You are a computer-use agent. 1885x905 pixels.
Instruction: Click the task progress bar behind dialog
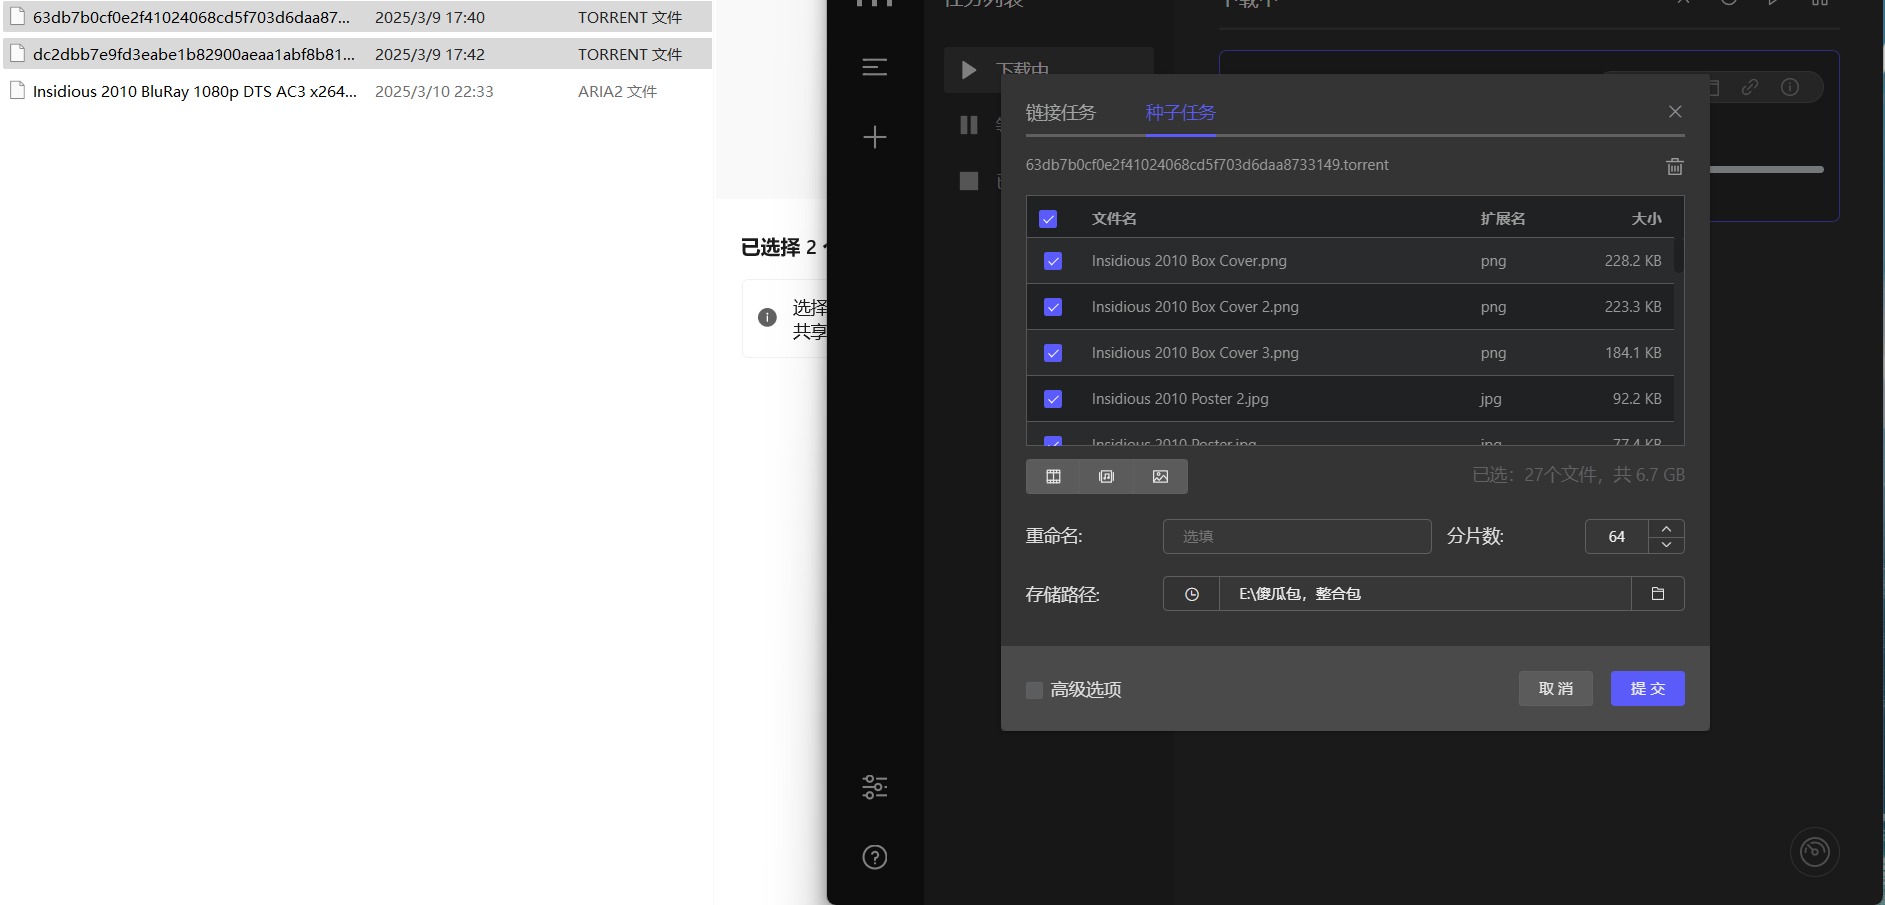[1767, 170]
